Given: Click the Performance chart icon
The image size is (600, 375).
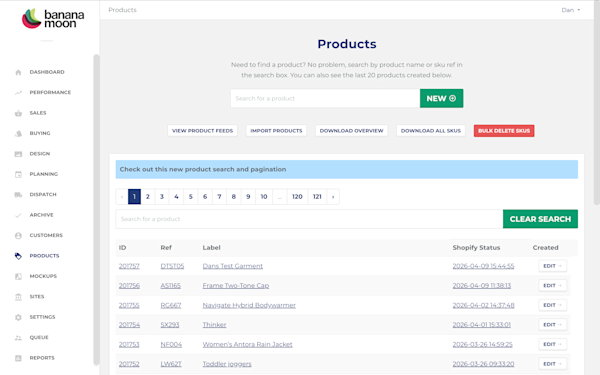Looking at the screenshot, I should coord(18,93).
